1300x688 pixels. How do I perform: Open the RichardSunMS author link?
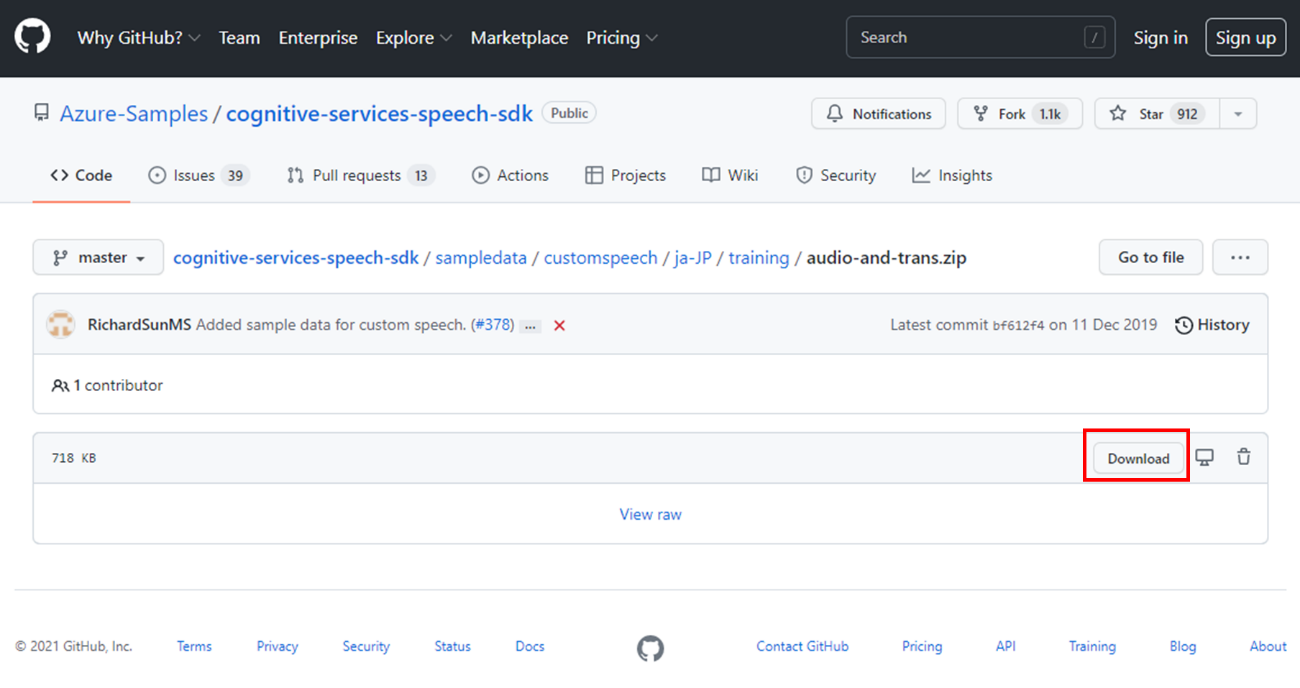[139, 325]
